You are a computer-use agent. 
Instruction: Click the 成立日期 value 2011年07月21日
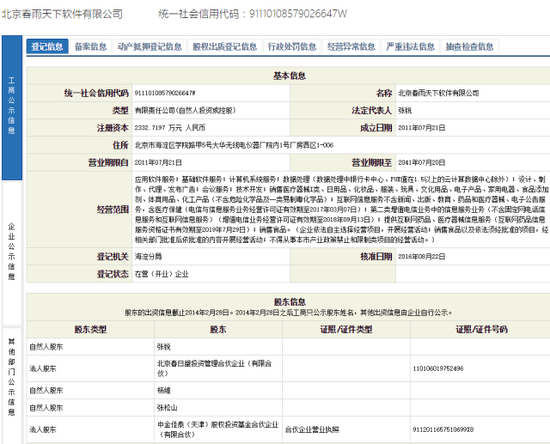point(422,128)
